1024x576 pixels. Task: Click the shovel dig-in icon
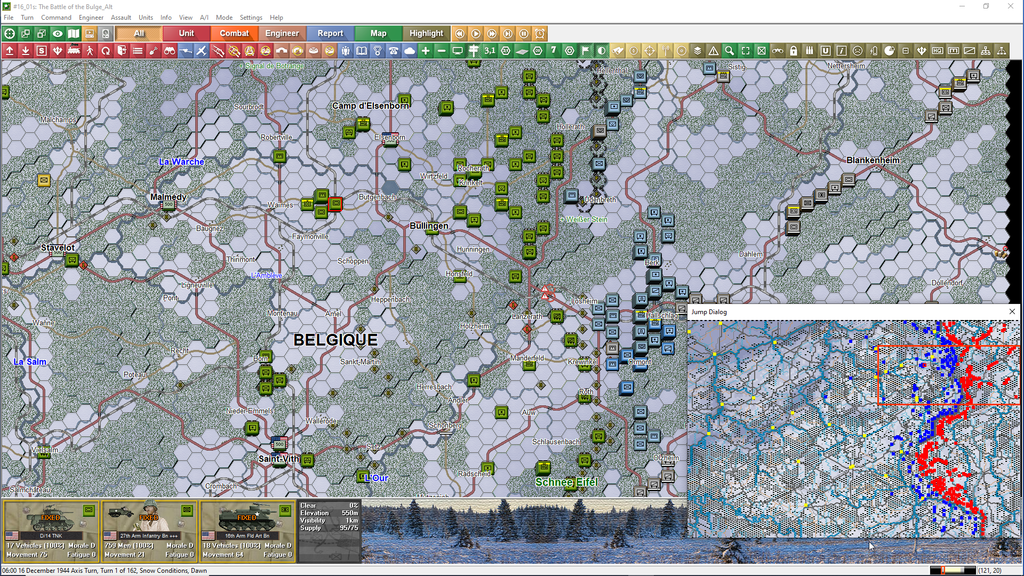tap(153, 50)
